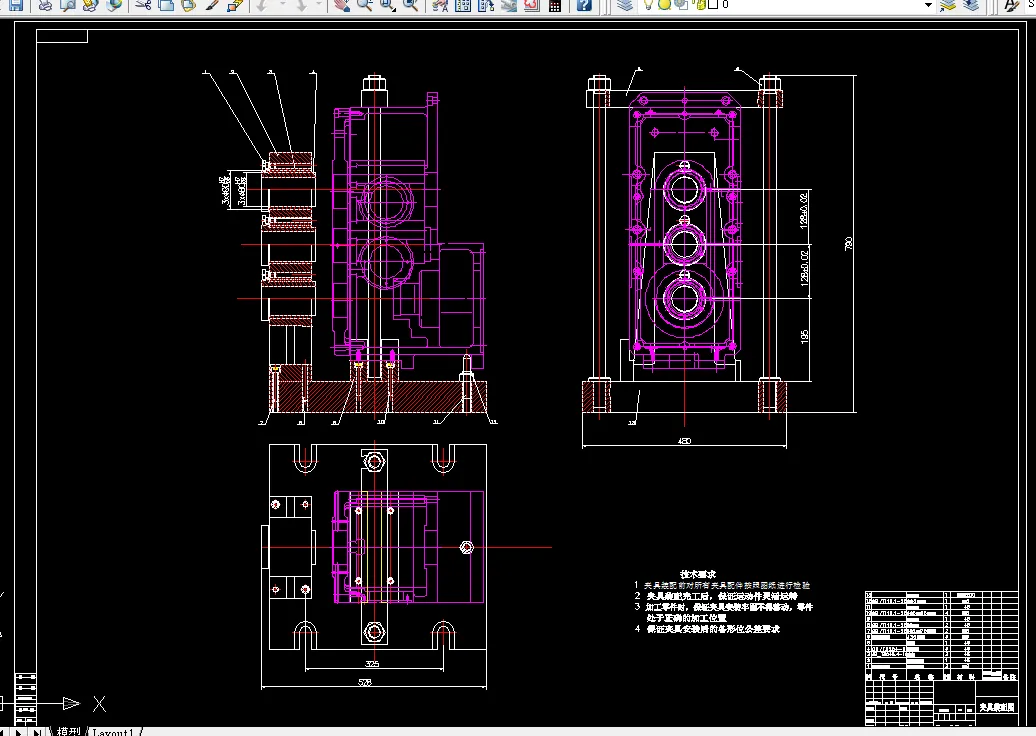Viewport: 1036px width, 736px height.
Task: Click the Redo arrow
Action: [301, 5]
